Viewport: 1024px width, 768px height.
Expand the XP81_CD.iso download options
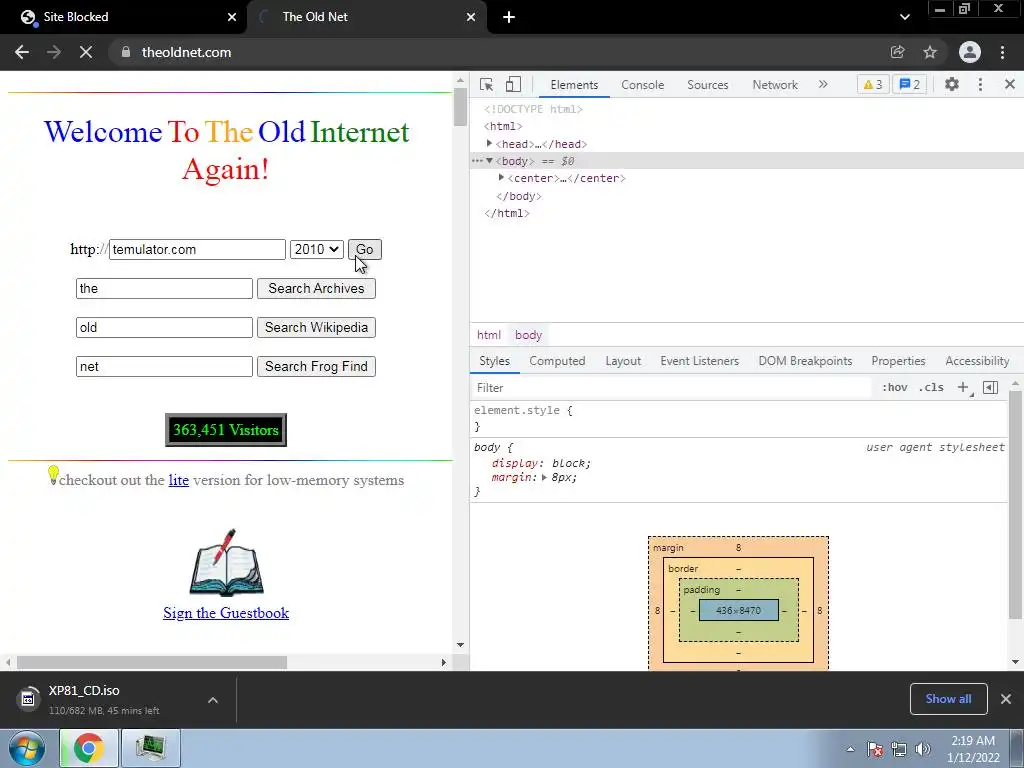pos(213,700)
